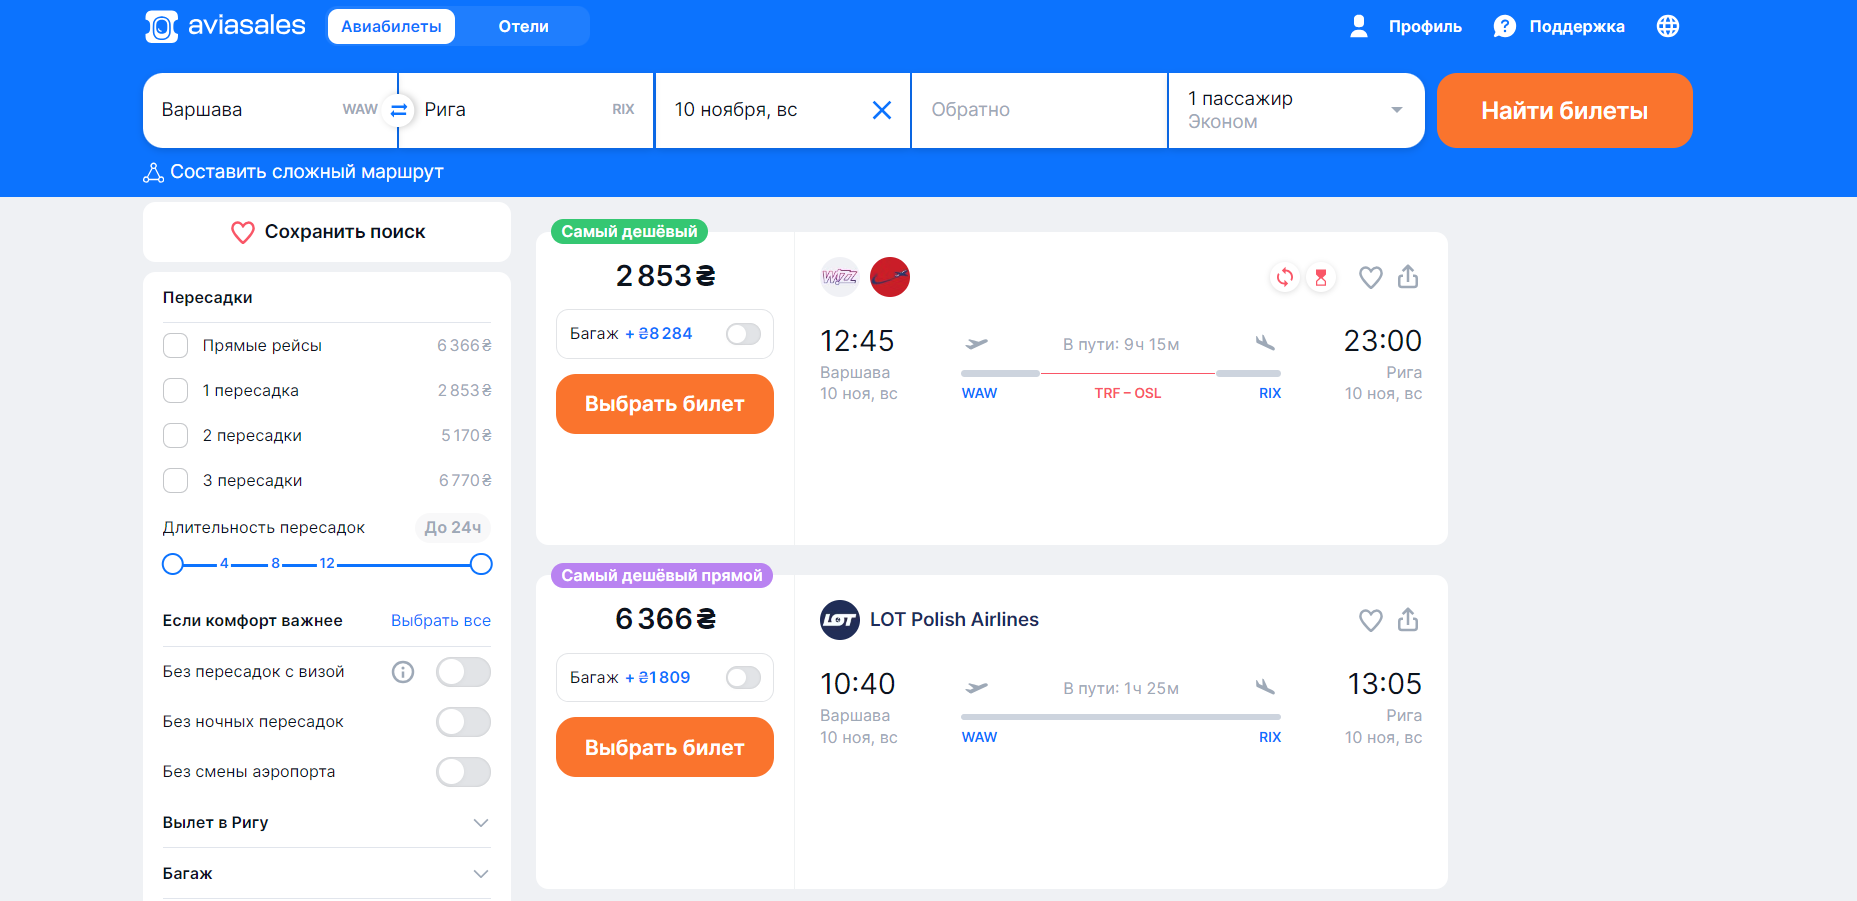Viewport: 1857px width, 901px height.
Task: Open Support question mark icon
Action: coord(1504,26)
